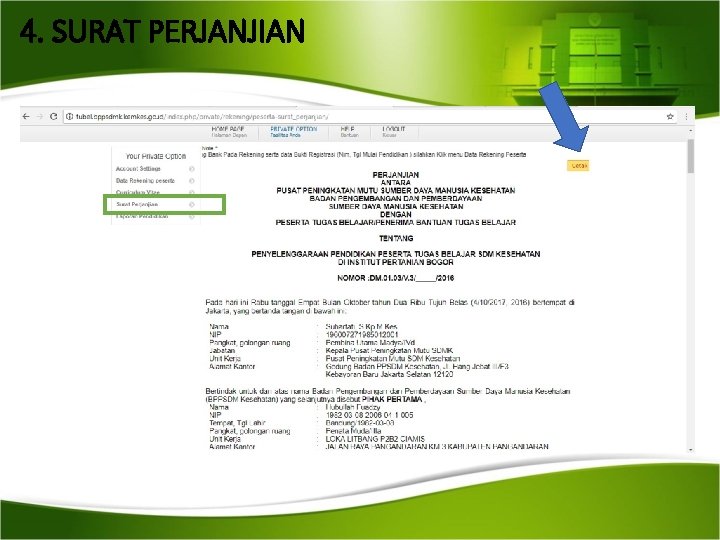
Task: Open Data Rekening peserta in sidebar
Action: [x=145, y=181]
